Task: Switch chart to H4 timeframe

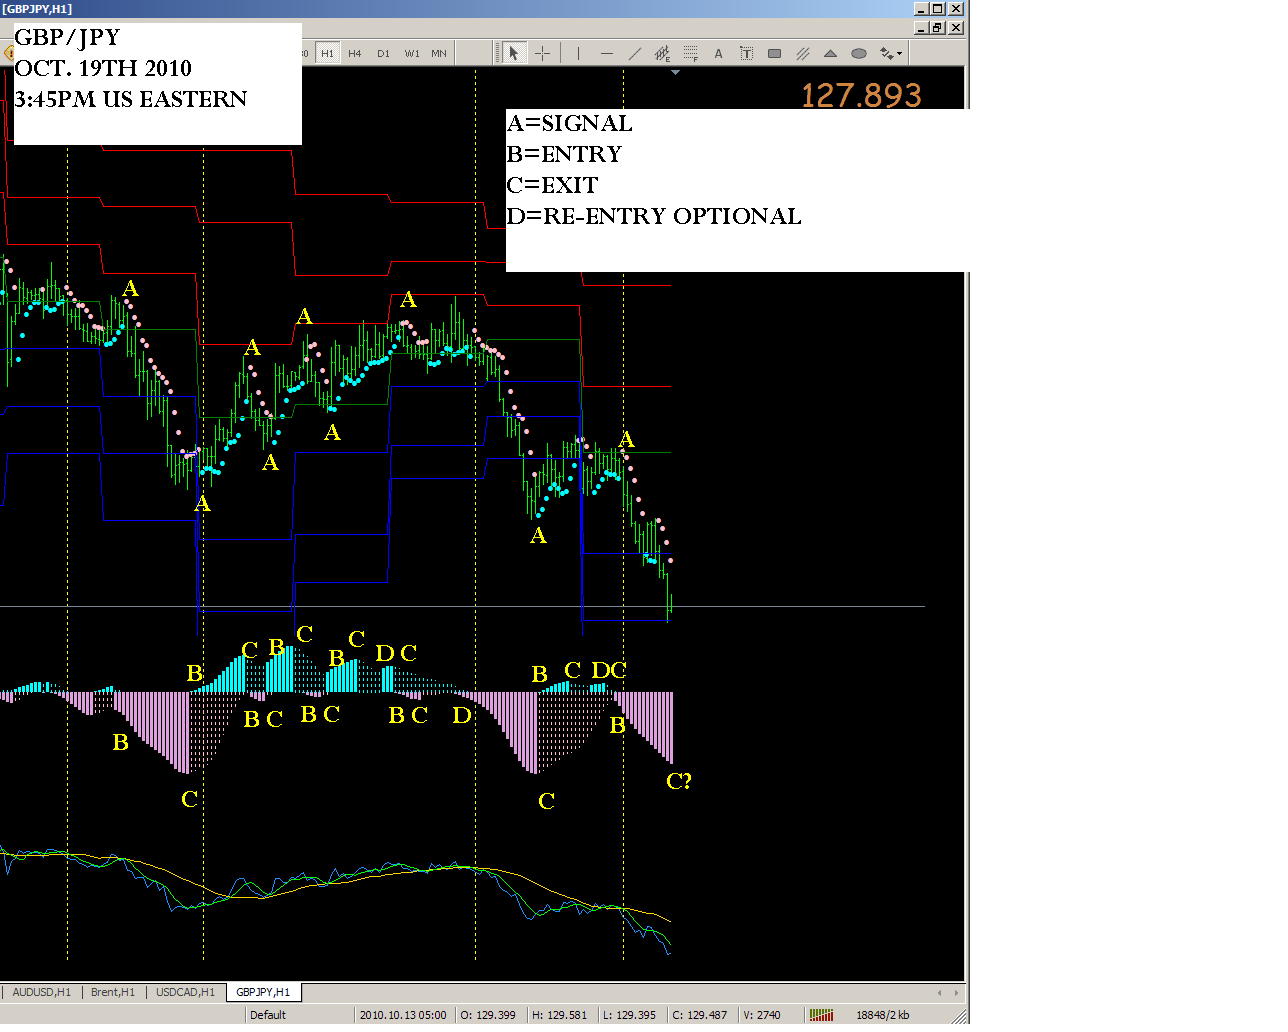Action: coord(355,53)
